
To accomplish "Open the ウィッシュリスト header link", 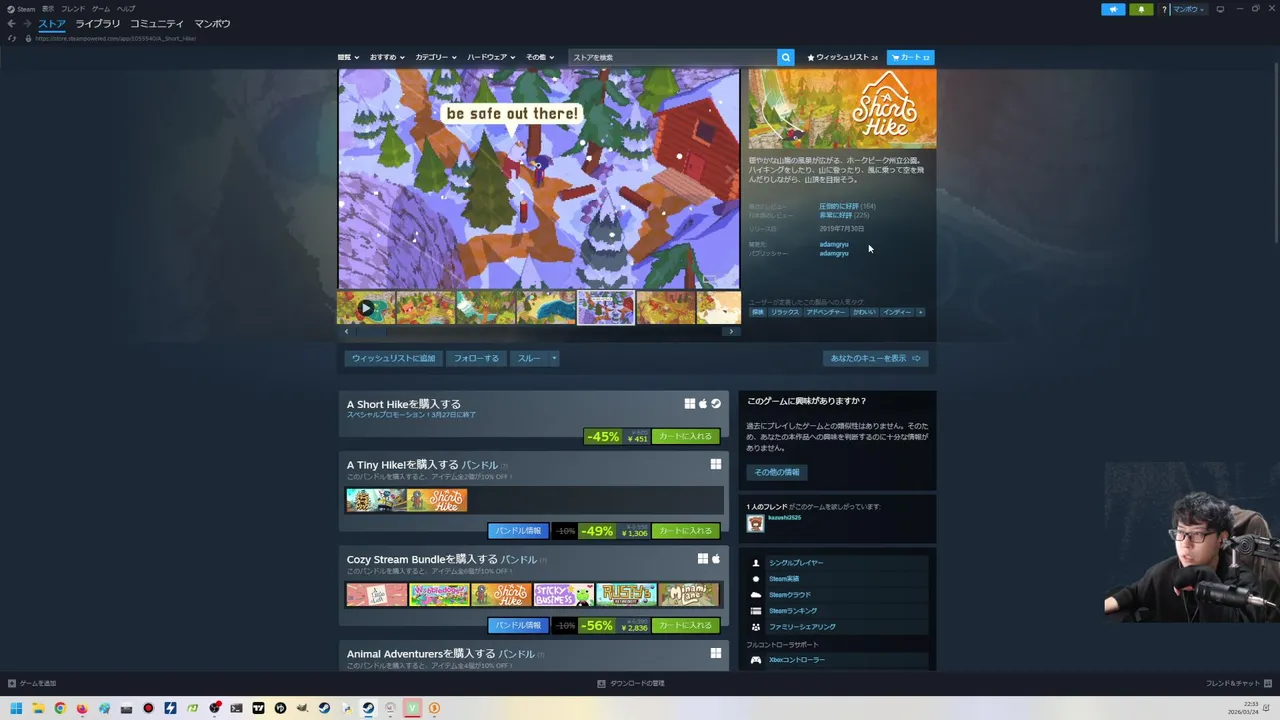I will (842, 57).
